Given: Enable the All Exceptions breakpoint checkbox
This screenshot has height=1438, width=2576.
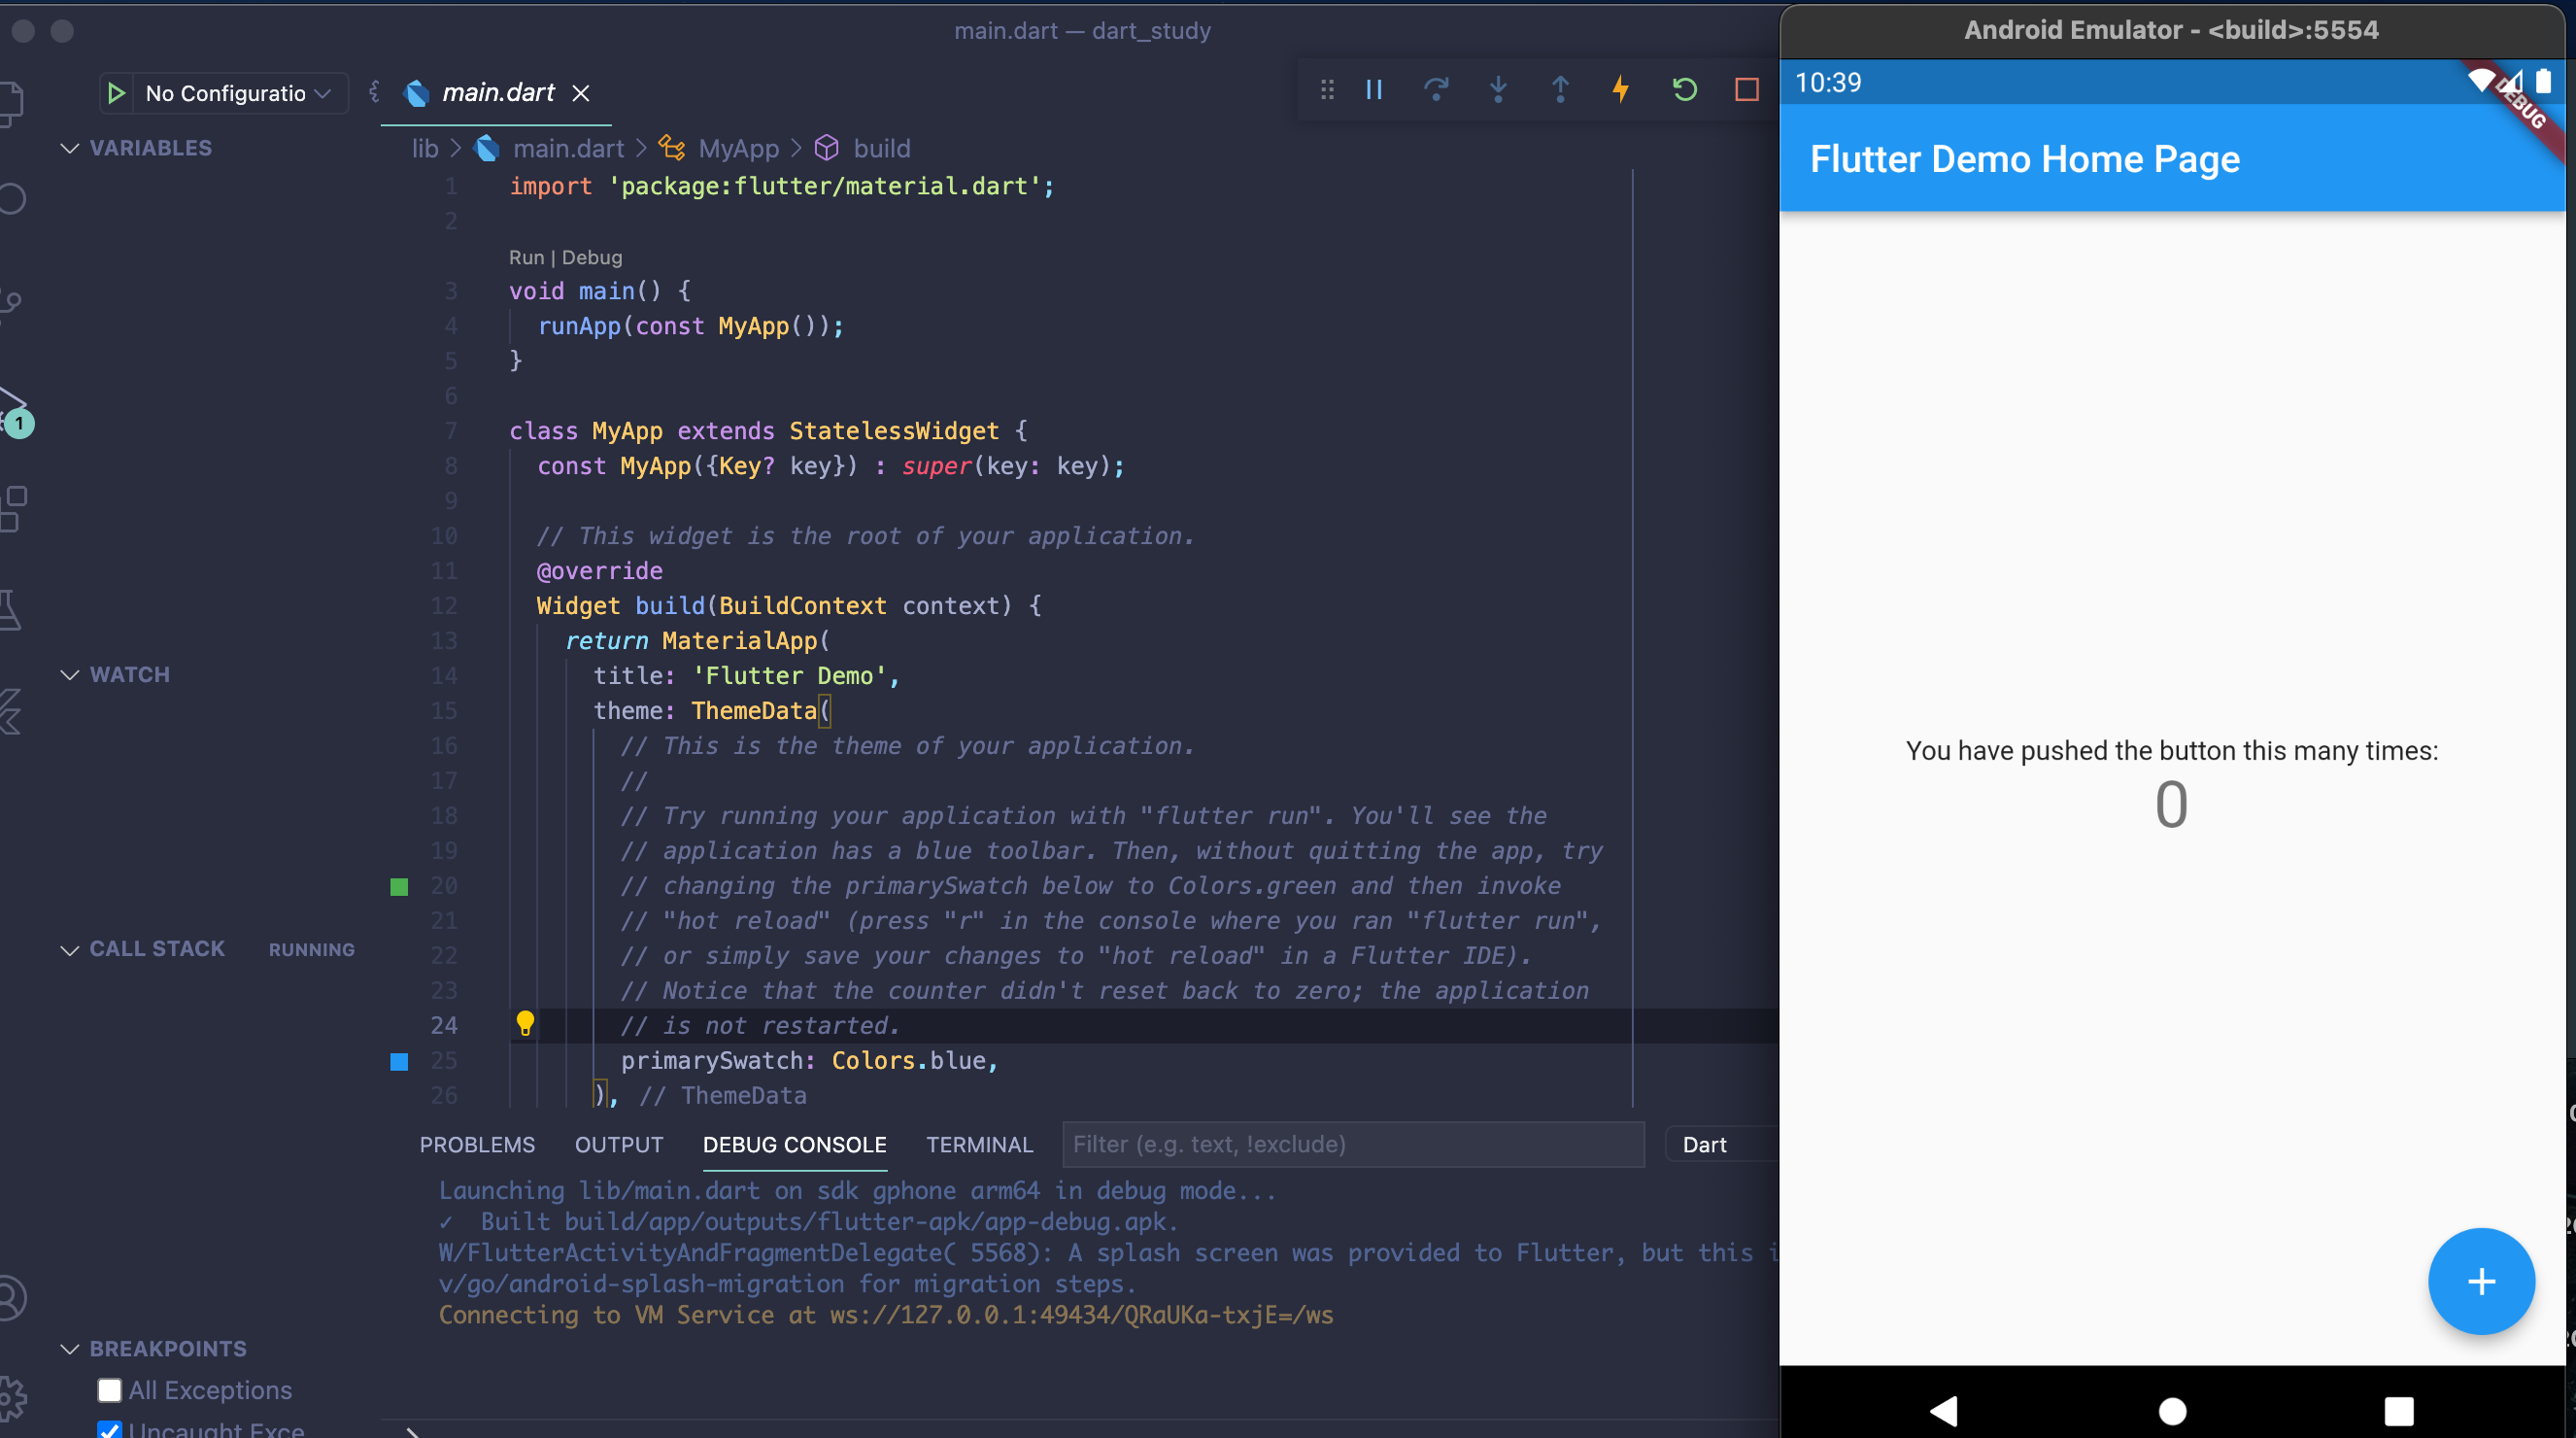Looking at the screenshot, I should (x=109, y=1390).
